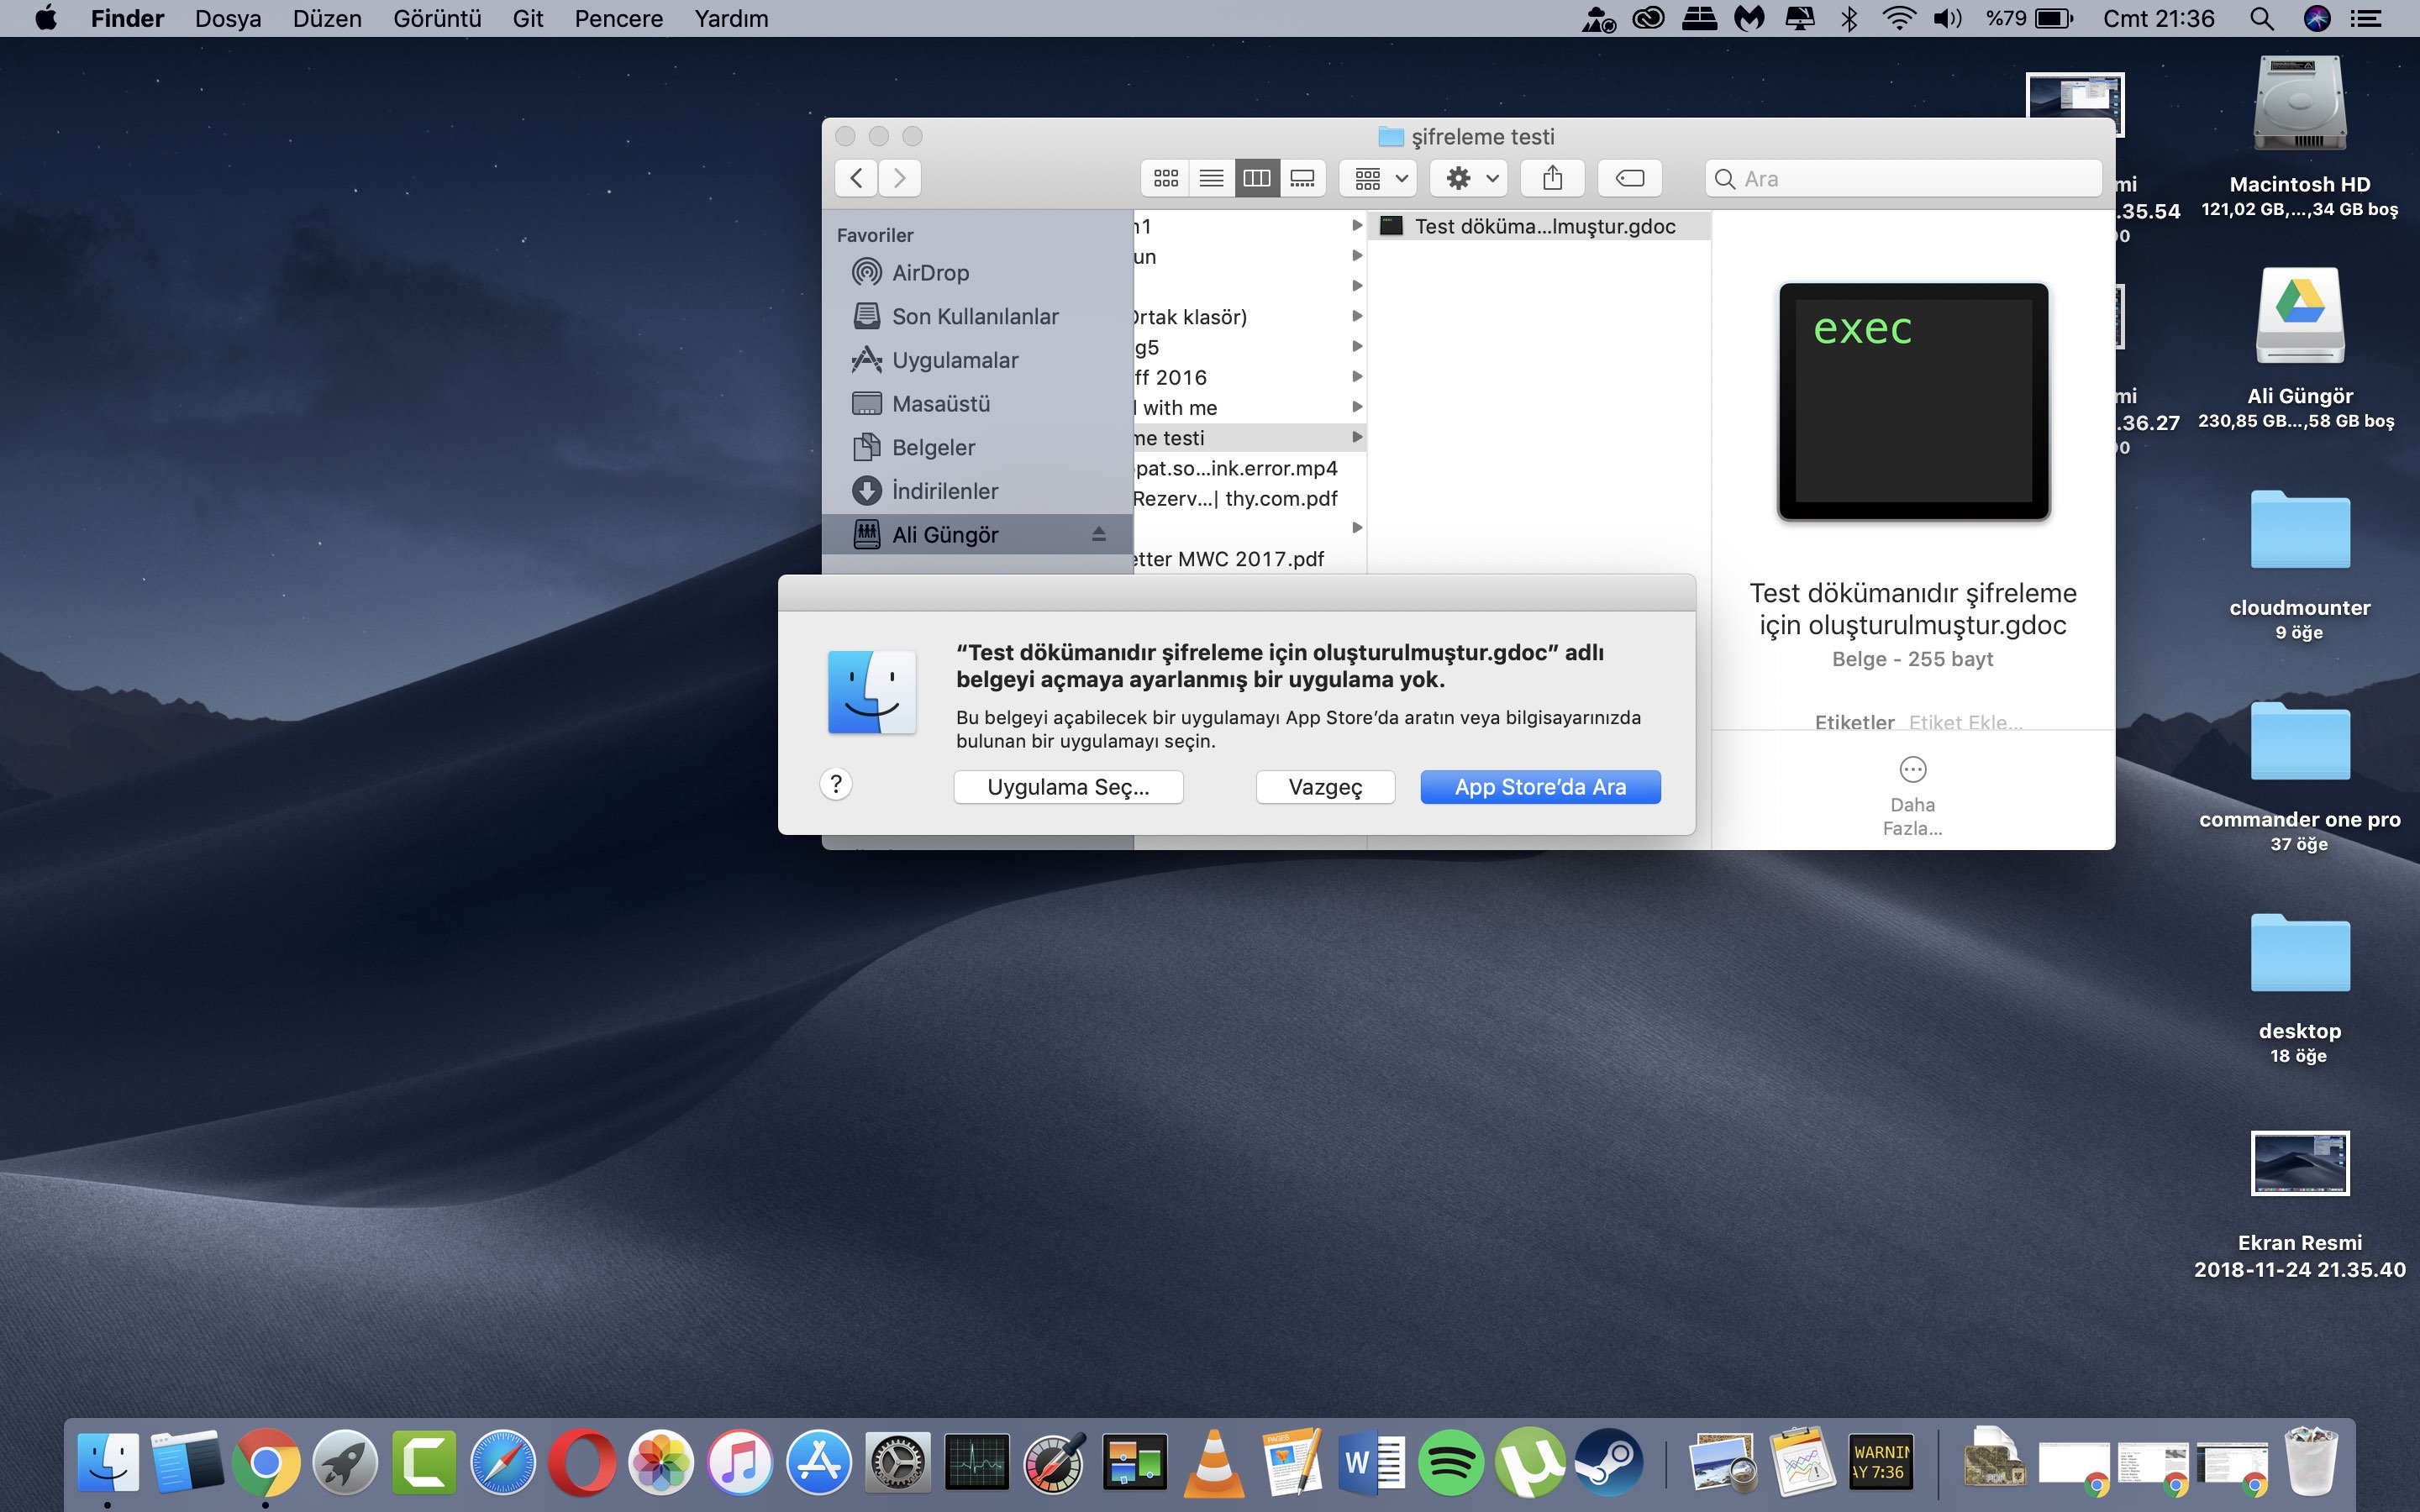The image size is (2420, 1512).
Task: Open the Dosya menu
Action: (228, 18)
